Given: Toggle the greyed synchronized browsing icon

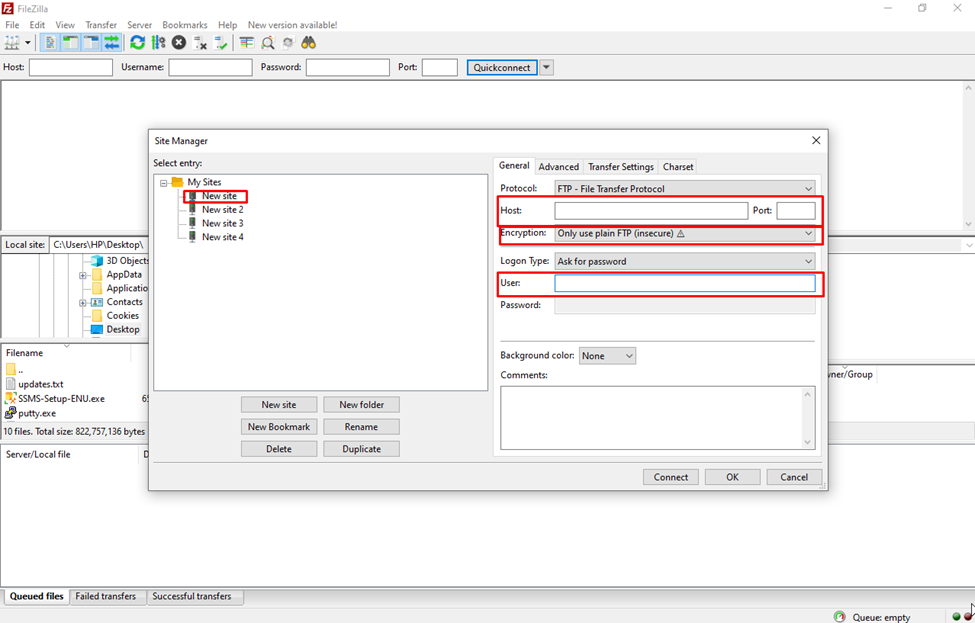Looking at the screenshot, I should click(288, 43).
